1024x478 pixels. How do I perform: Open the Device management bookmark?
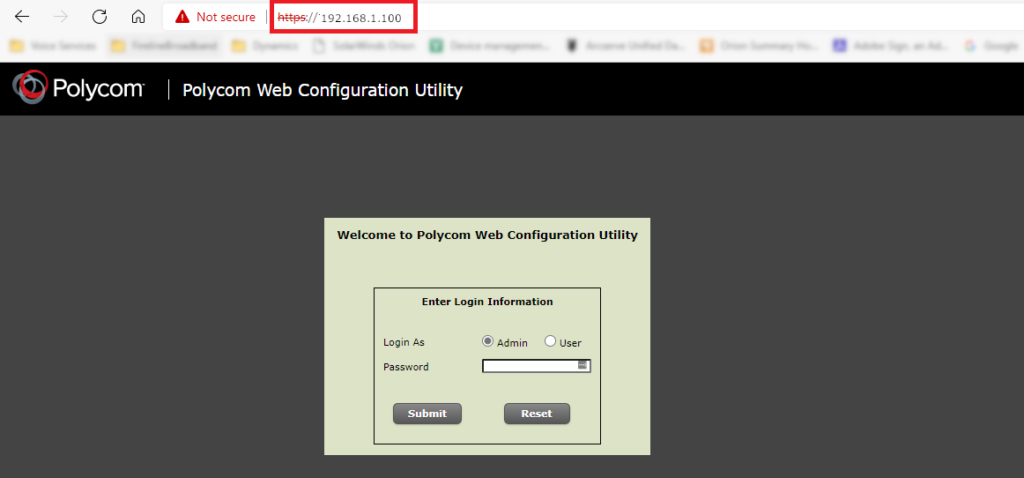tap(490, 46)
